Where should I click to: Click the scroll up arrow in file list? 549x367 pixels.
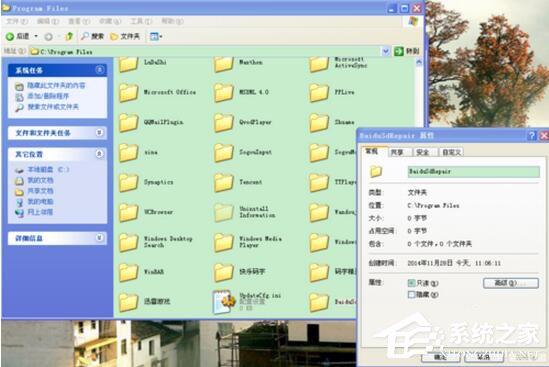pyautogui.click(x=419, y=62)
